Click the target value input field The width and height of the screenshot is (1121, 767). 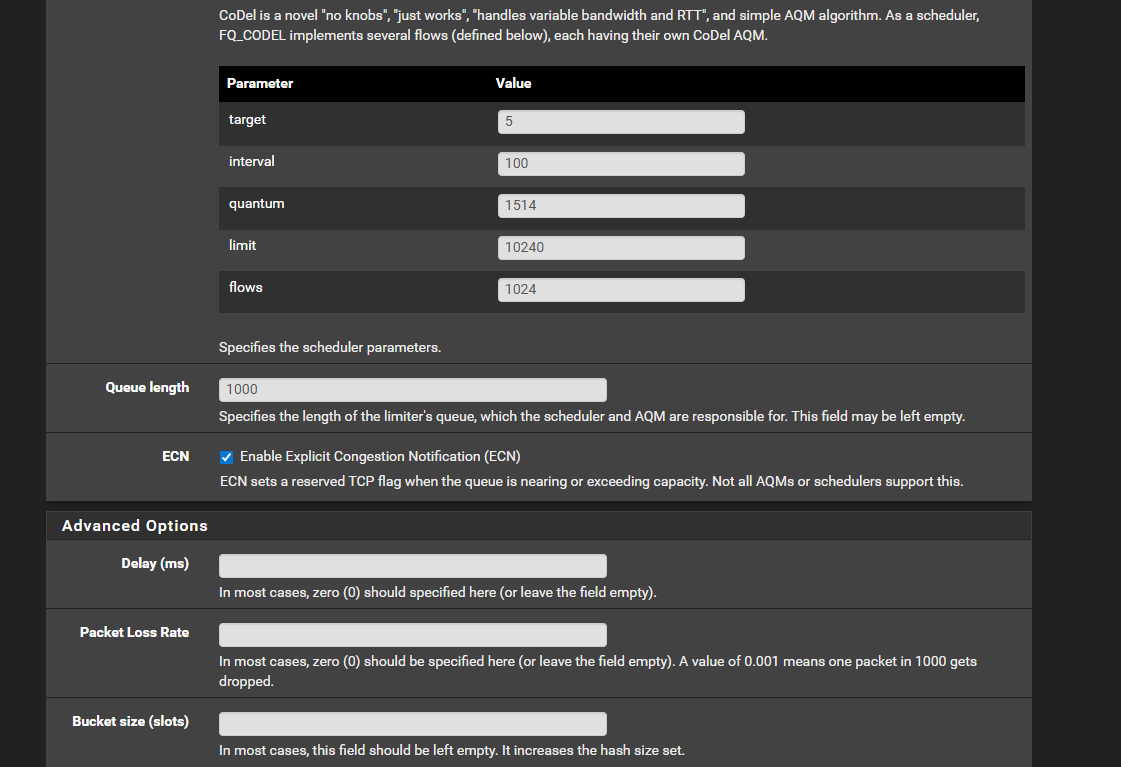coord(620,122)
